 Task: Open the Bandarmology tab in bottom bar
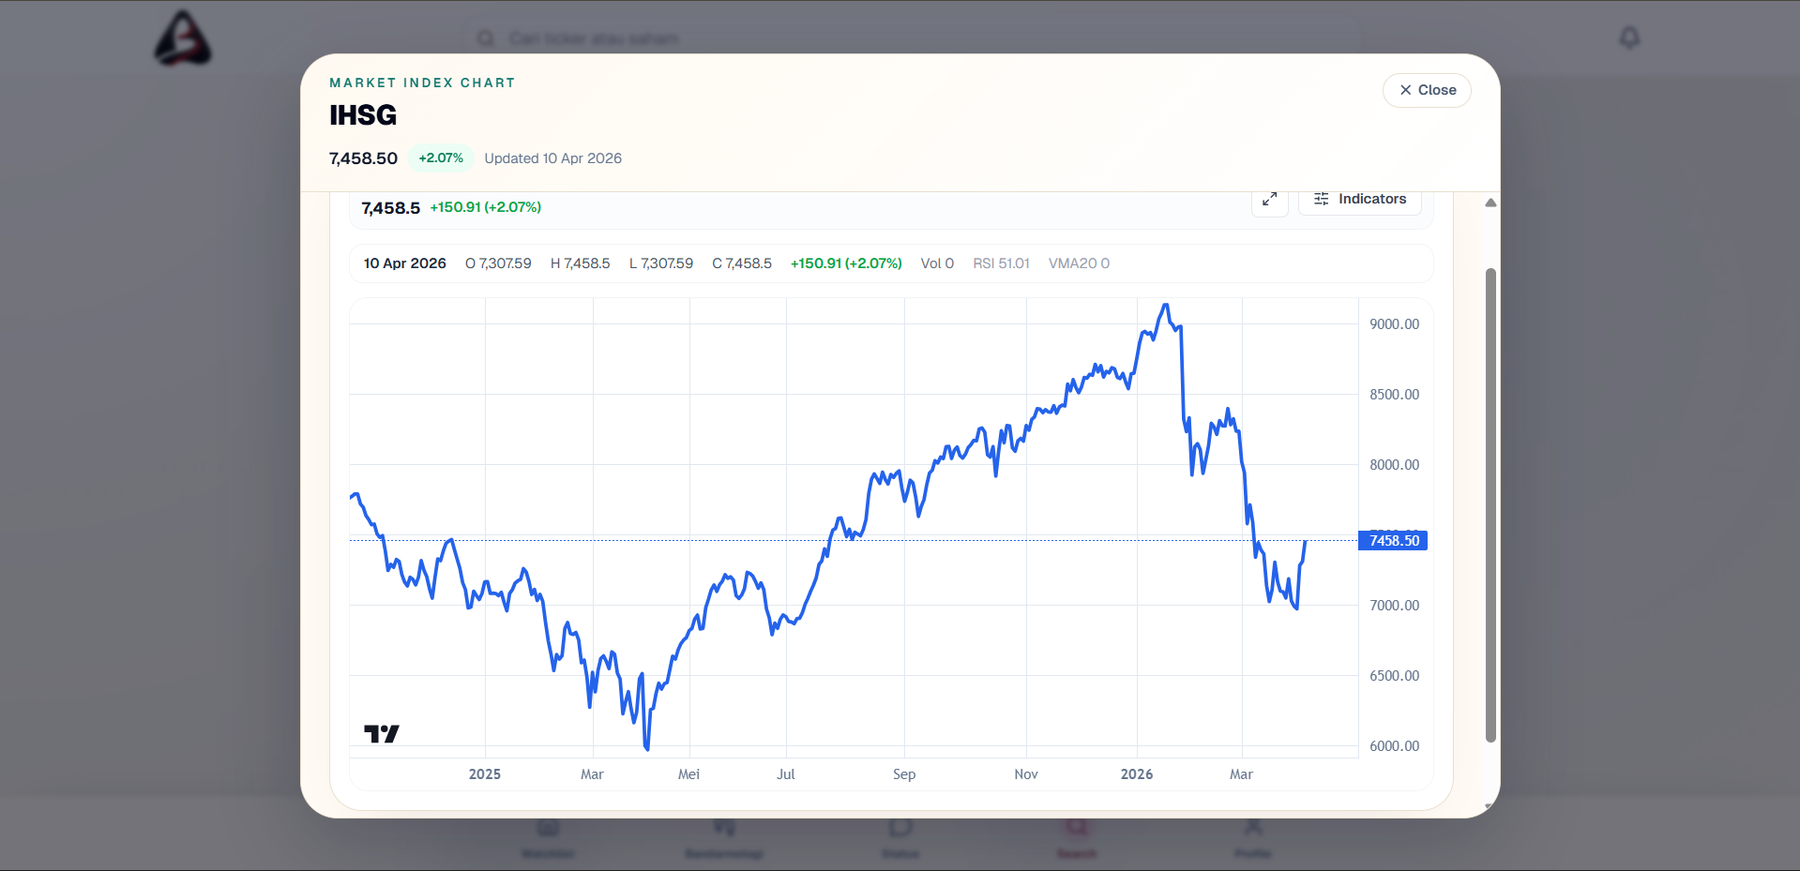[724, 838]
